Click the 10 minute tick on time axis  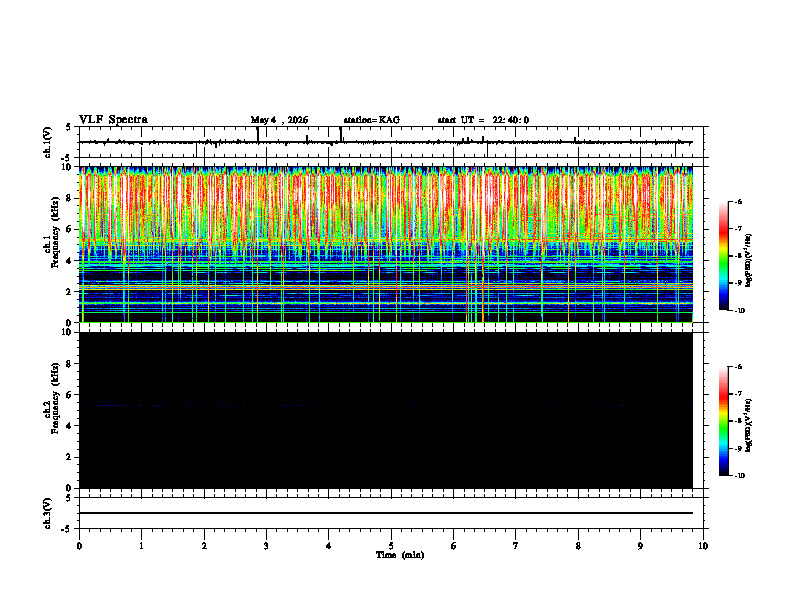pos(703,546)
